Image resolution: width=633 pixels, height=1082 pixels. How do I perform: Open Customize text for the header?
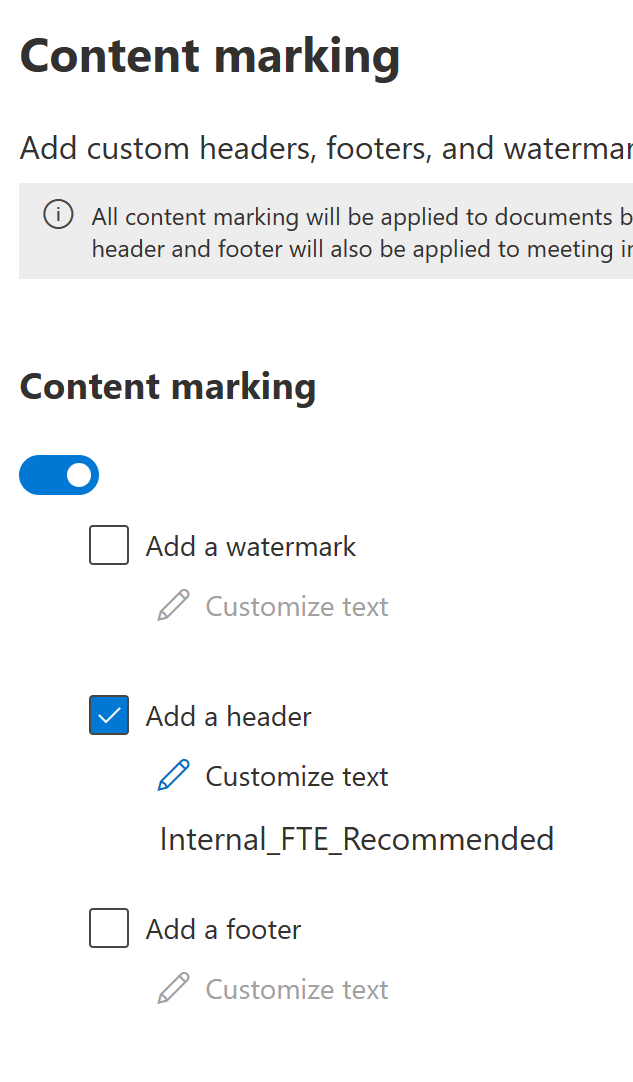point(297,777)
